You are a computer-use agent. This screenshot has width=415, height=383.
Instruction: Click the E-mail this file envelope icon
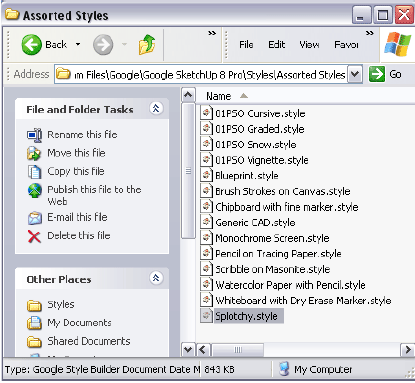coord(34,218)
